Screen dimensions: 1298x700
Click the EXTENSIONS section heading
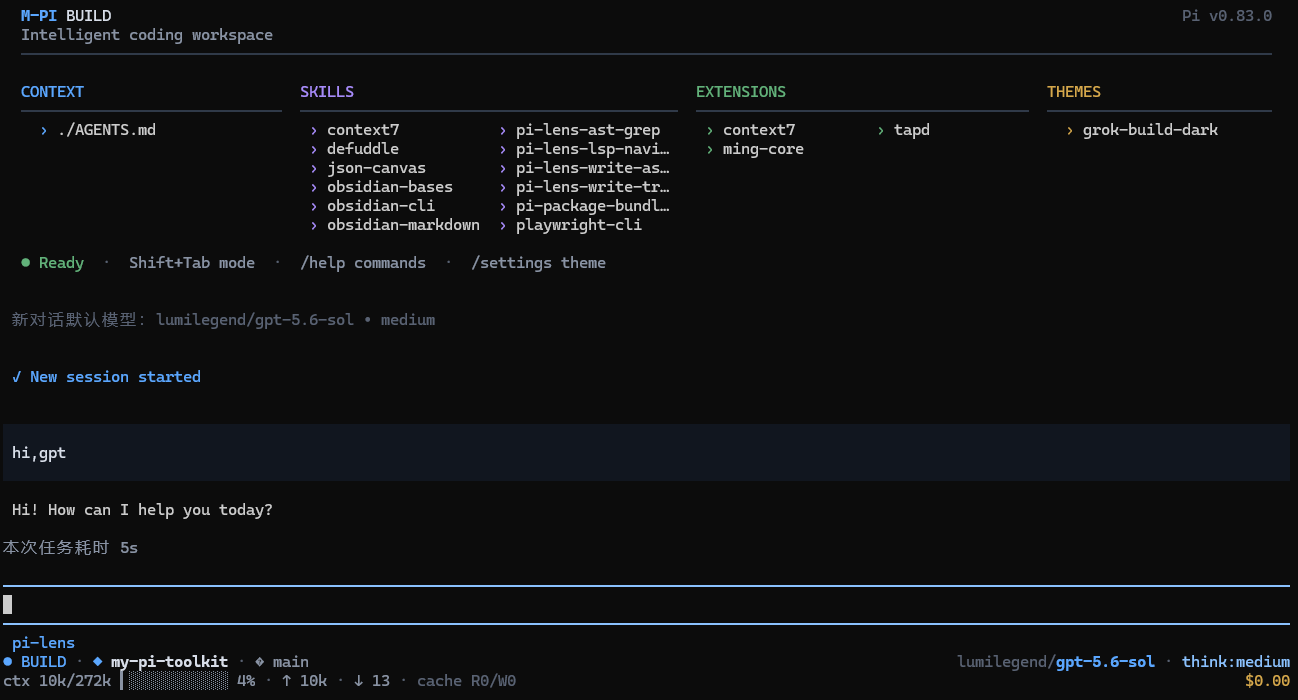(741, 92)
